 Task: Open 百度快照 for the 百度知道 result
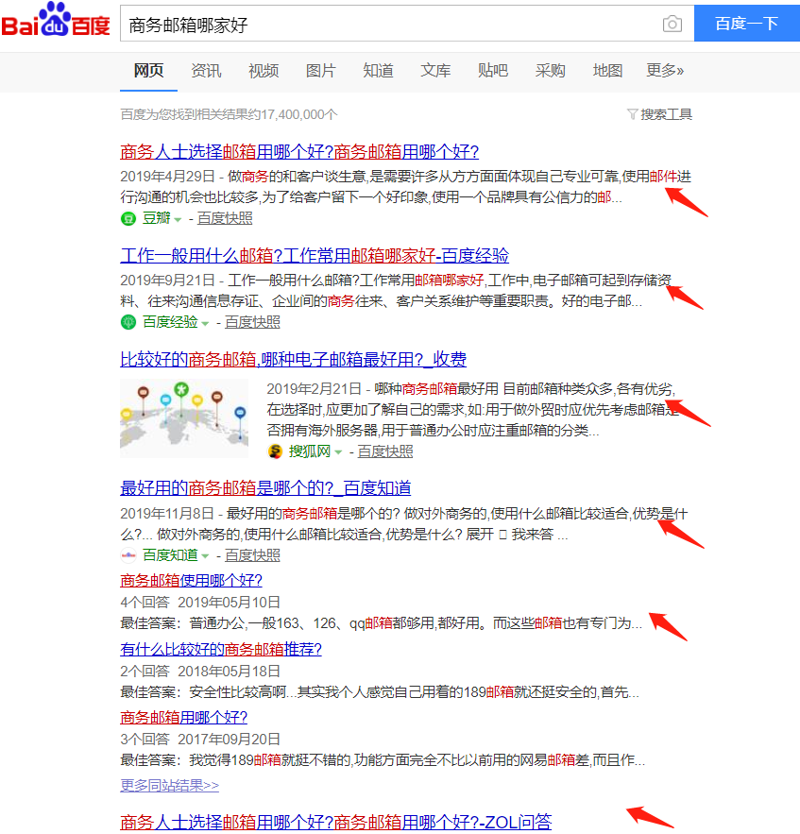[252, 555]
